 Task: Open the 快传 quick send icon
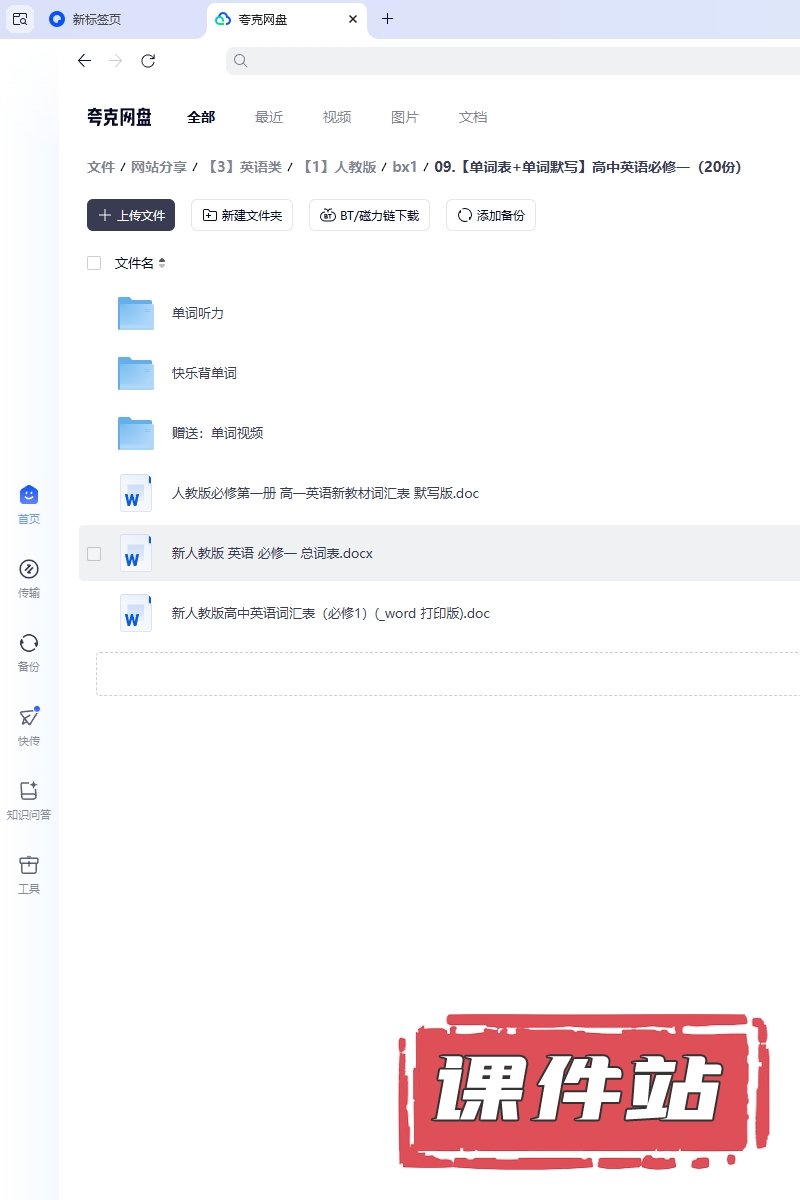pyautogui.click(x=29, y=717)
